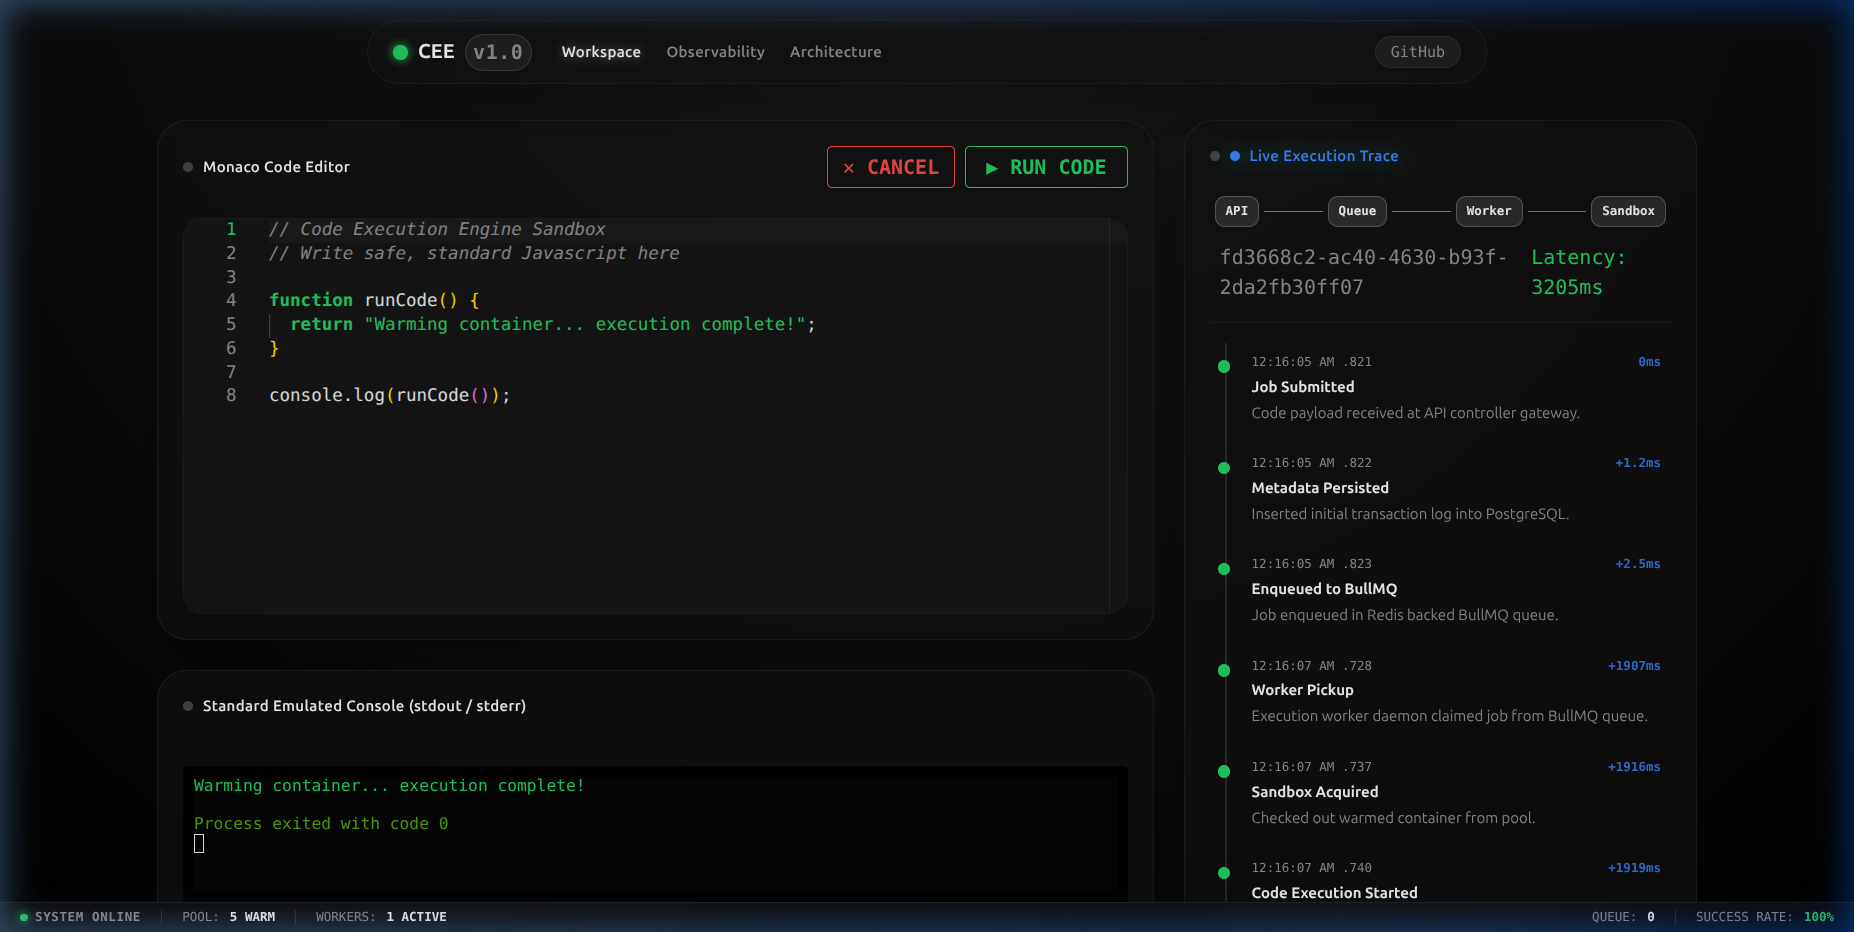Click the +1.2ms offset label
Viewport: 1854px width, 932px height.
[x=1637, y=463]
